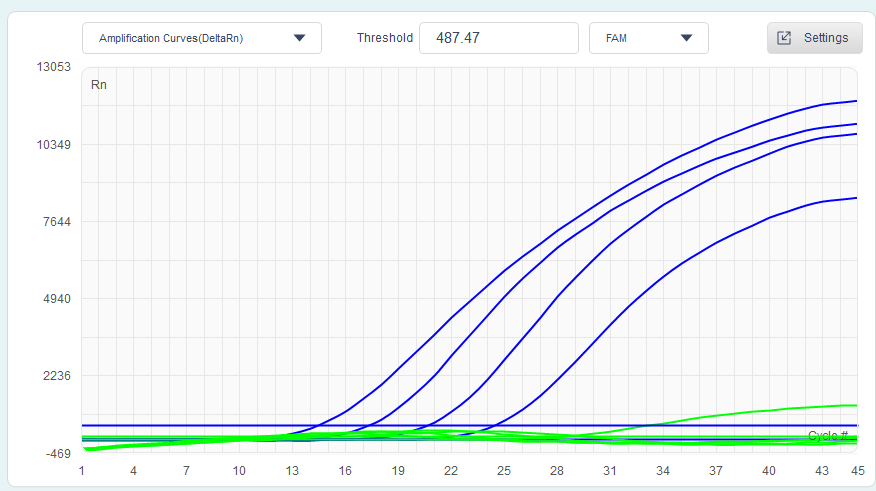
Task: Open the Settings button
Action: click(x=814, y=38)
